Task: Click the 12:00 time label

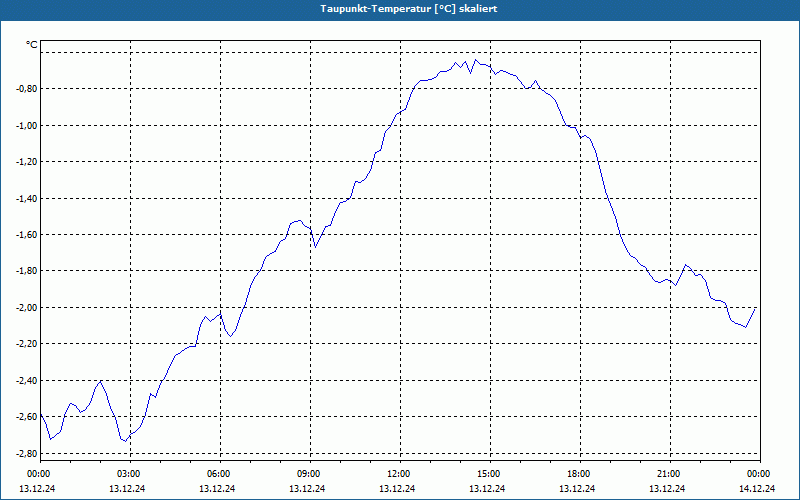Action: point(399,474)
